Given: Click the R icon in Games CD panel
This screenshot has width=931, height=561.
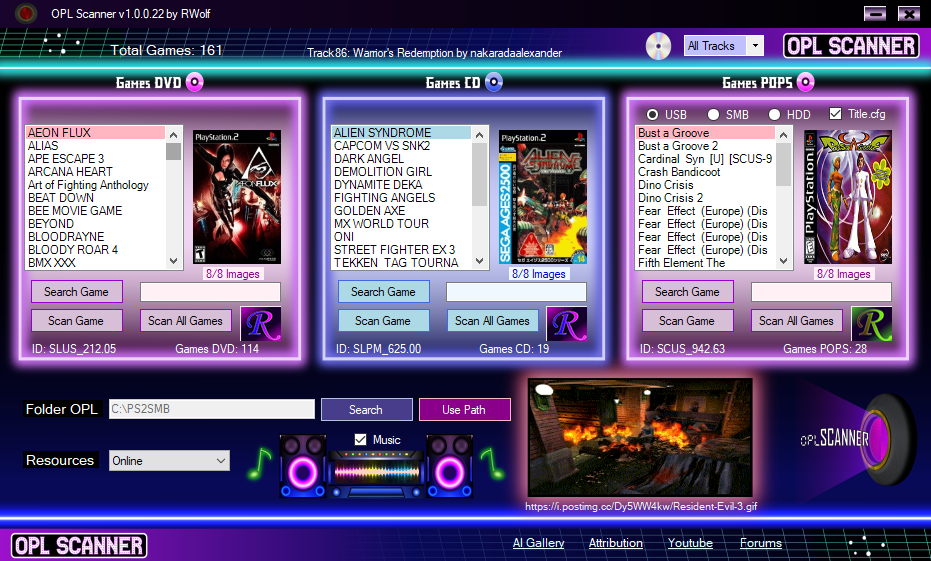Looking at the screenshot, I should point(567,324).
